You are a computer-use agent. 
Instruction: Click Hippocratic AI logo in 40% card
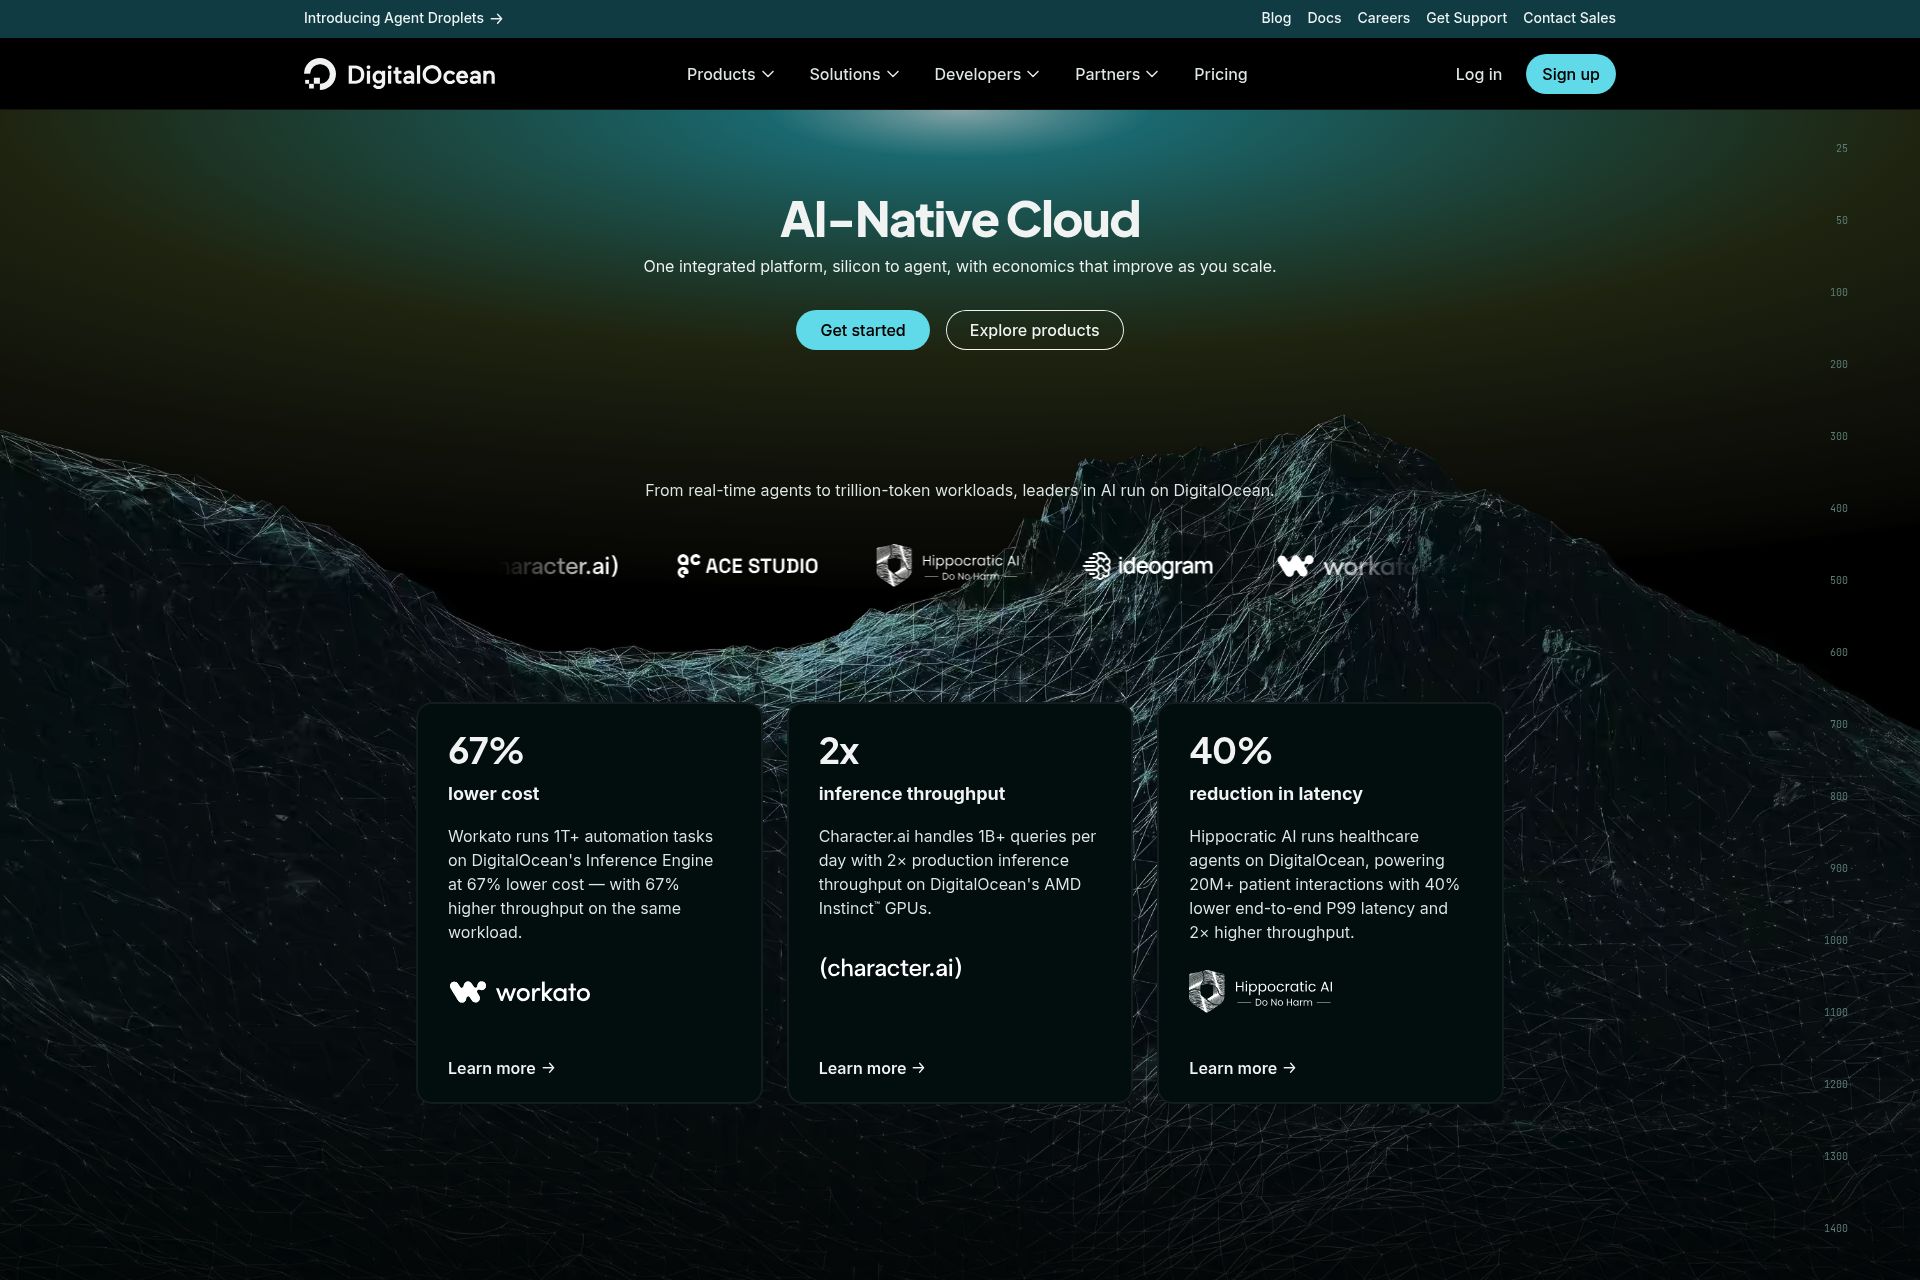pos(1261,991)
